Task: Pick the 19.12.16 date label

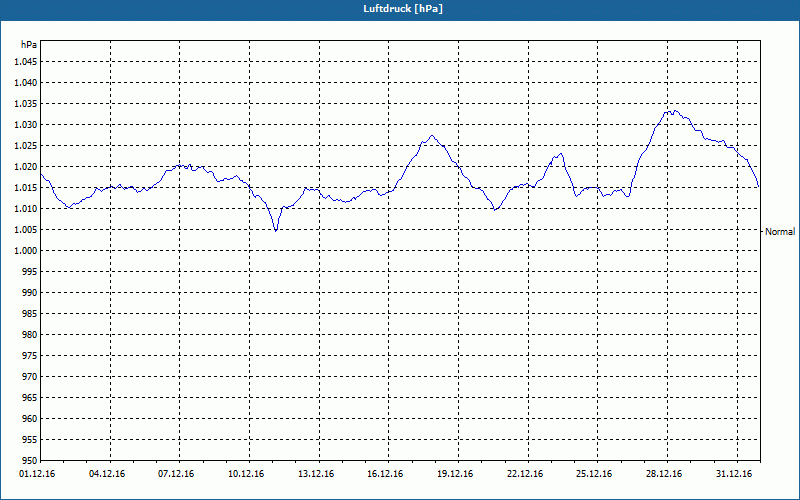Action: point(455,474)
